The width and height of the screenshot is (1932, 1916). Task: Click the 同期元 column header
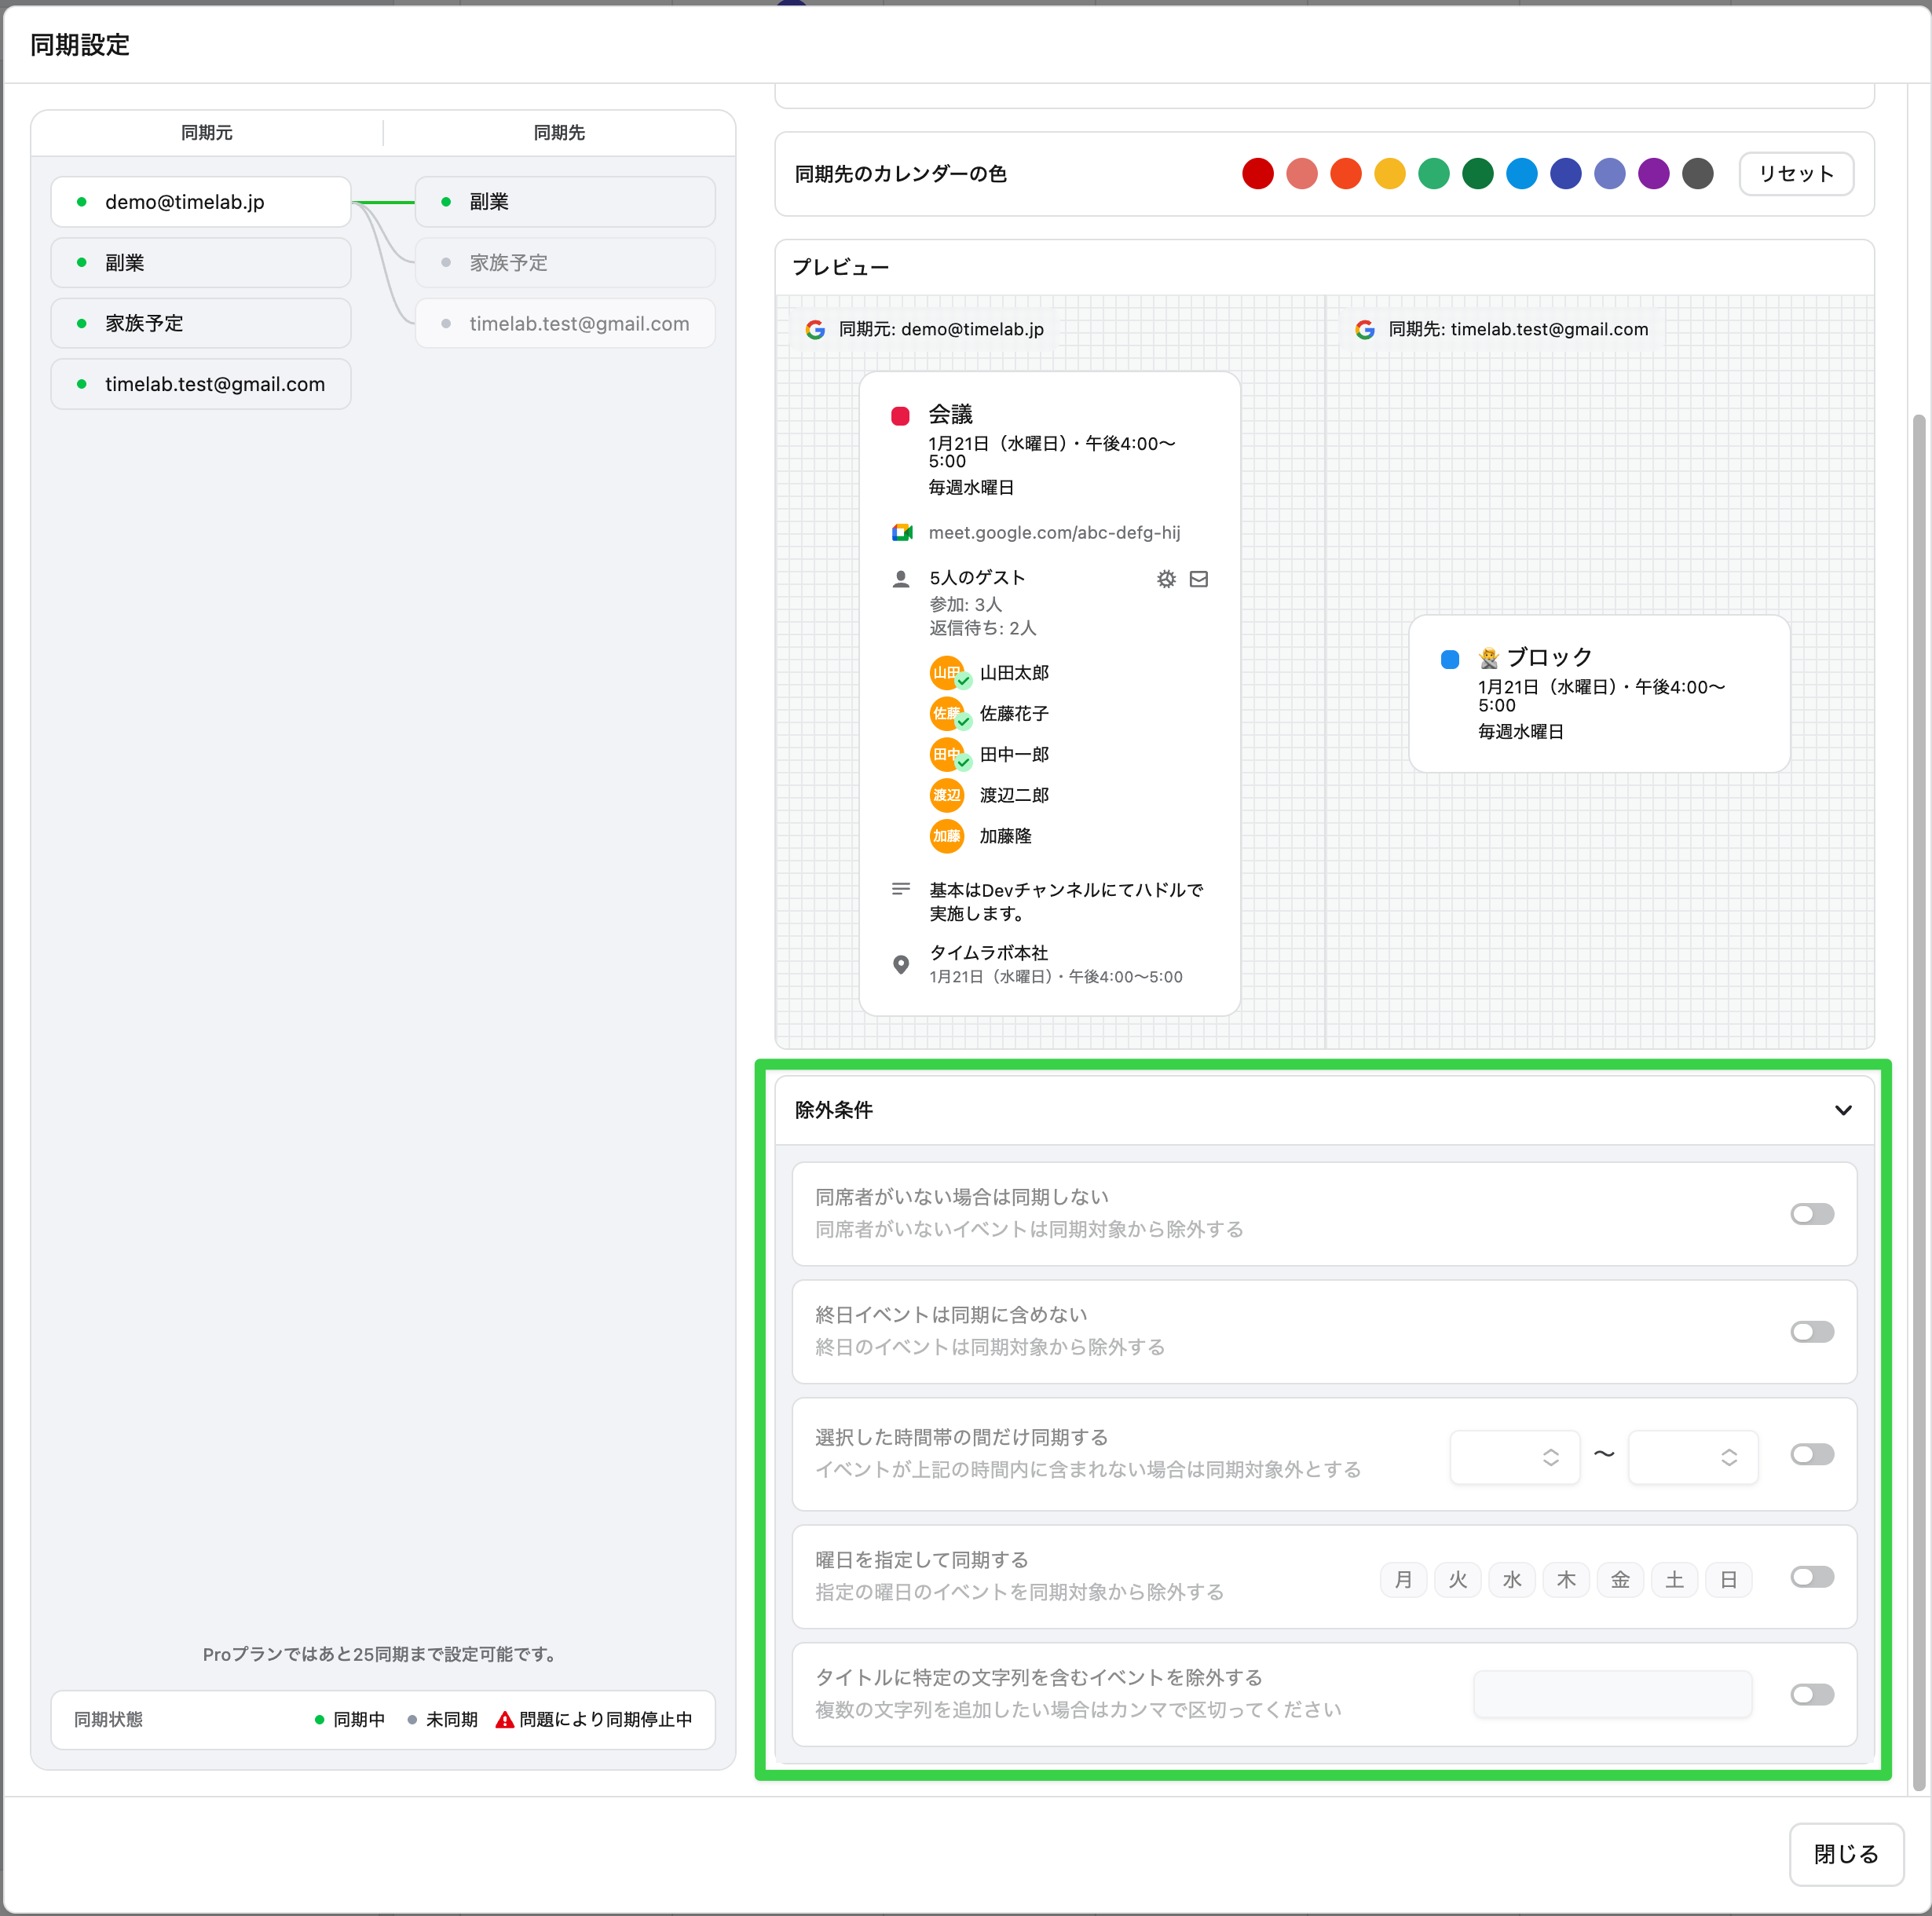pyautogui.click(x=206, y=133)
